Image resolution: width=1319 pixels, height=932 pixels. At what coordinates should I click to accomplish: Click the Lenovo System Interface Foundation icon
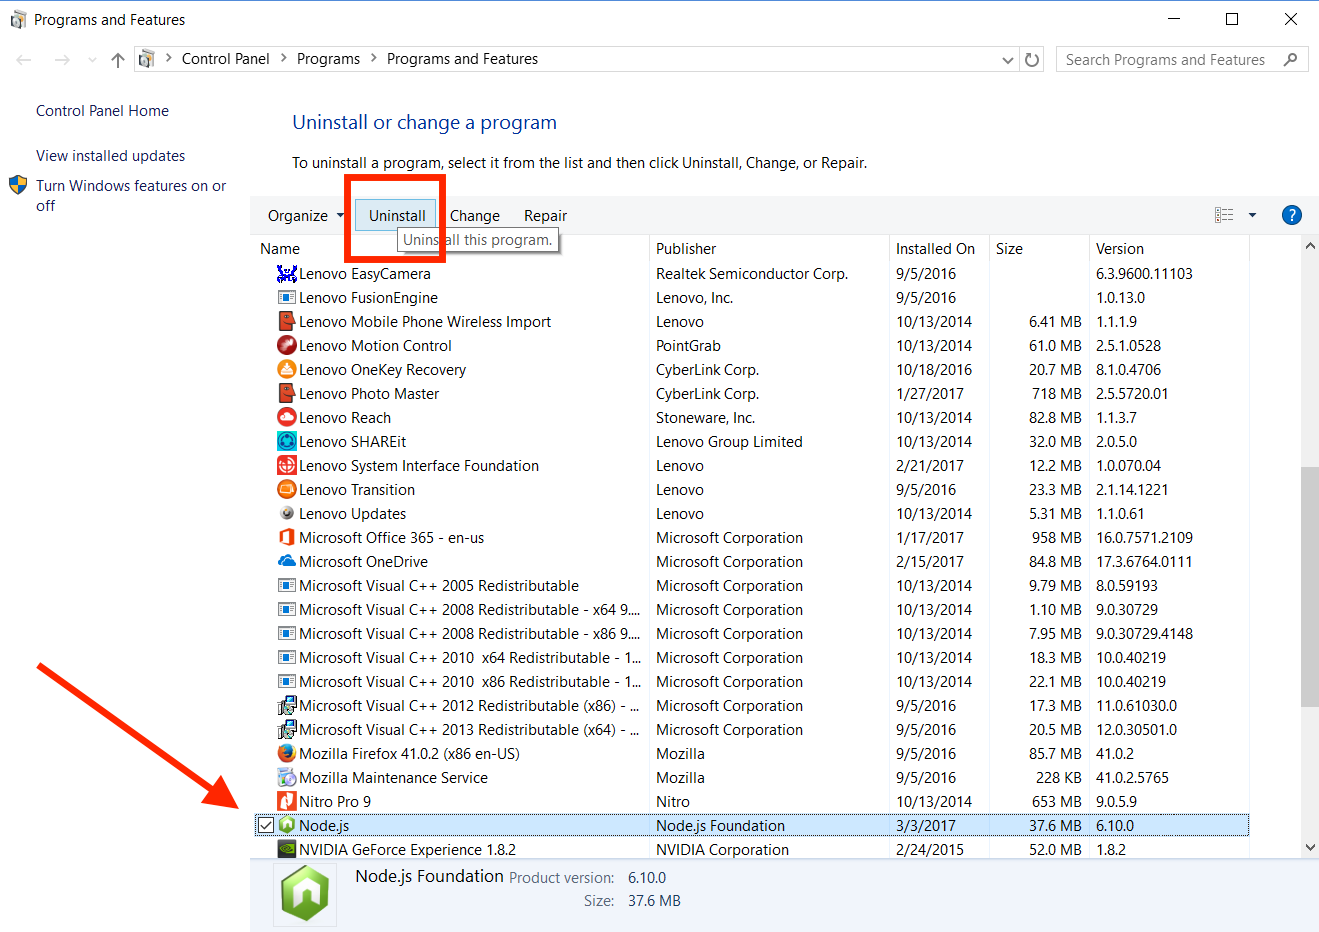pos(287,465)
